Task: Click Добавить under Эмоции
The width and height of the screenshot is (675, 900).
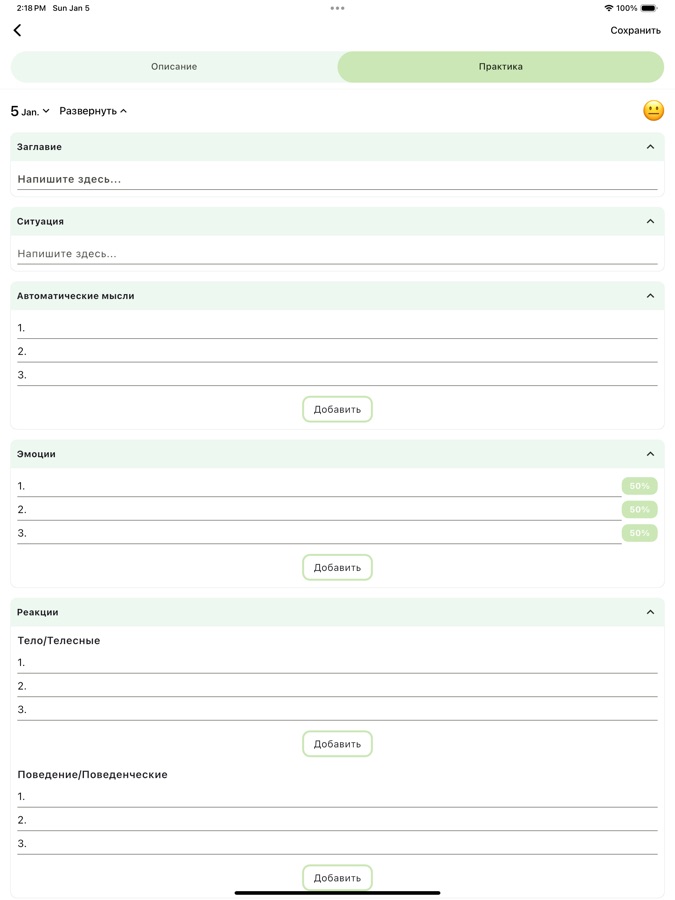Action: pyautogui.click(x=337, y=567)
